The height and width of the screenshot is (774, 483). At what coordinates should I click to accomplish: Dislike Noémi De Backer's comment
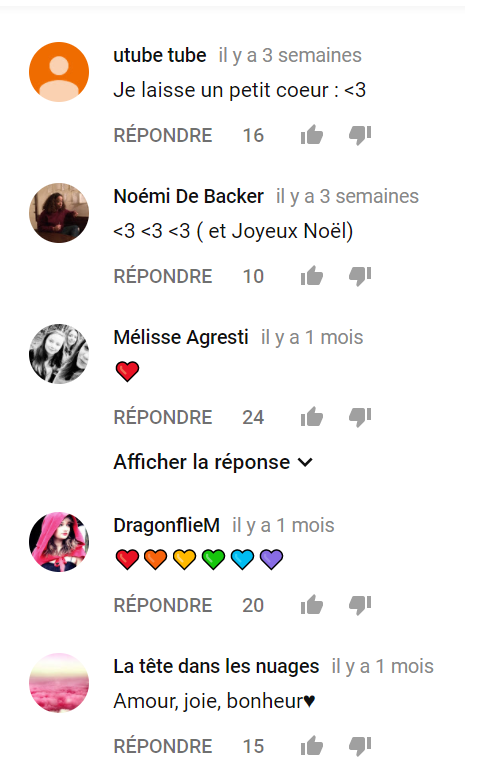360,276
